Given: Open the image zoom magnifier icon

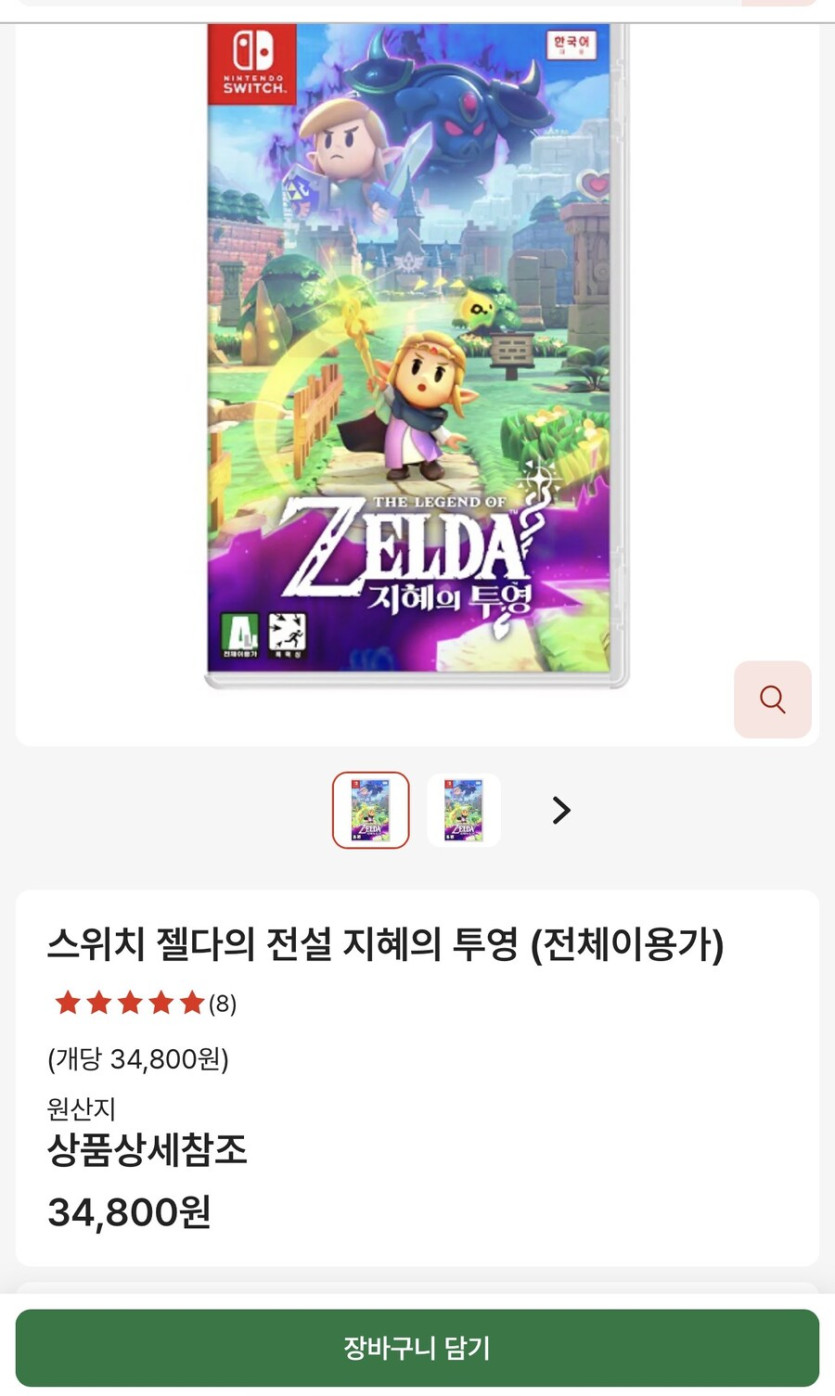Looking at the screenshot, I should pos(771,699).
